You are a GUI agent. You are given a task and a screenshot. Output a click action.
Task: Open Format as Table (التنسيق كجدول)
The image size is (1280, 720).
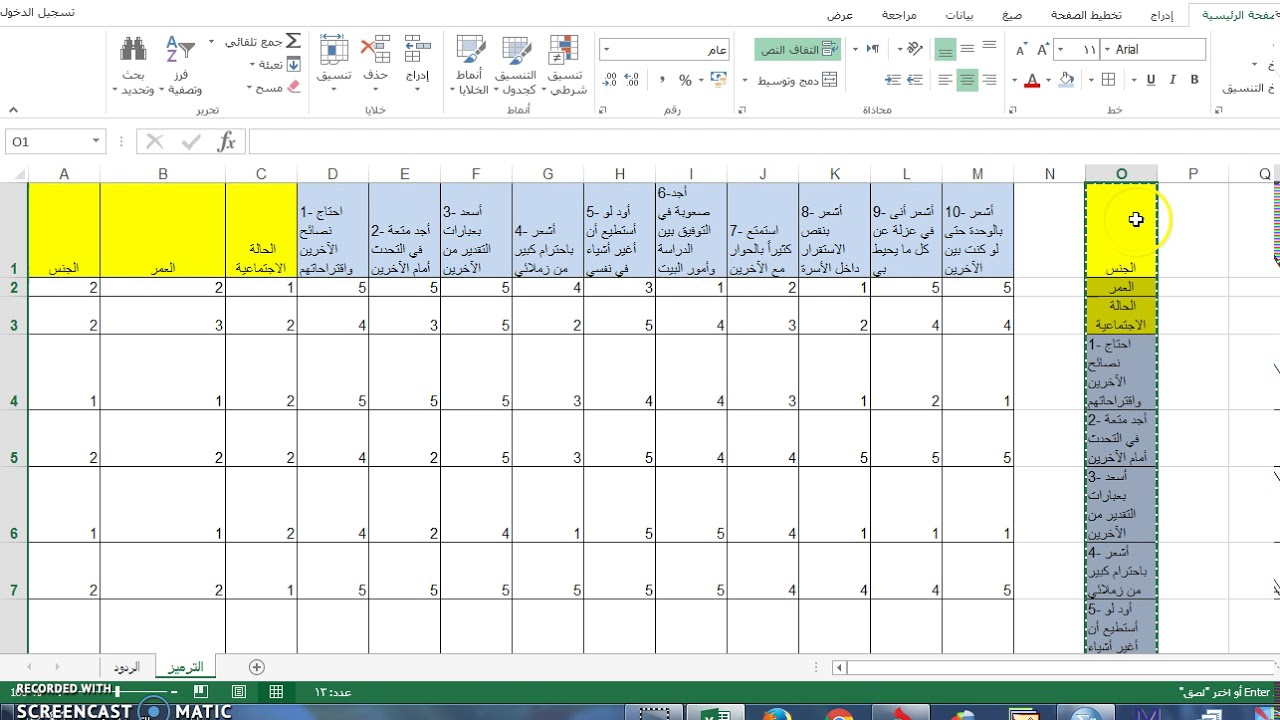[x=518, y=66]
